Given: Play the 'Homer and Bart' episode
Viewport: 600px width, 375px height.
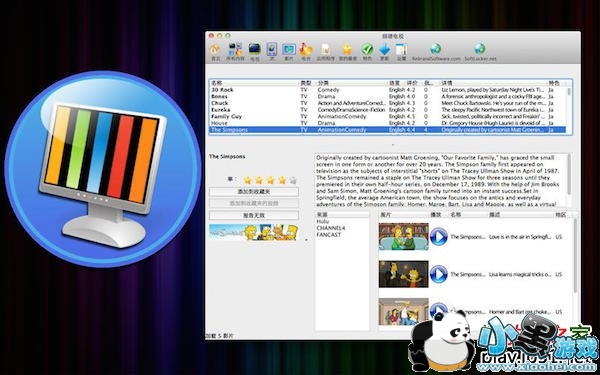Looking at the screenshot, I should (439, 310).
